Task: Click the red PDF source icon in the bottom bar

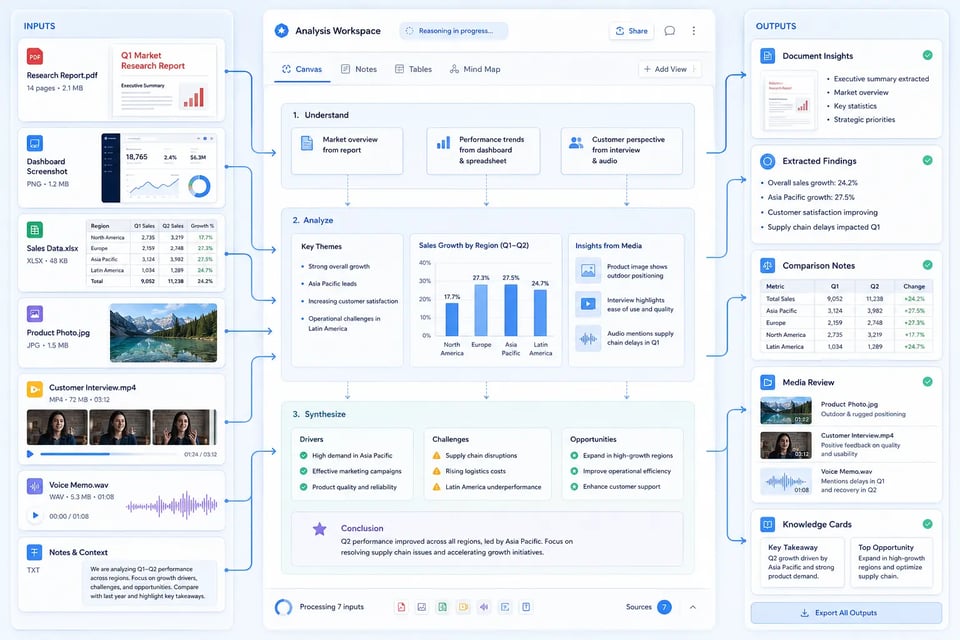Action: tap(402, 607)
